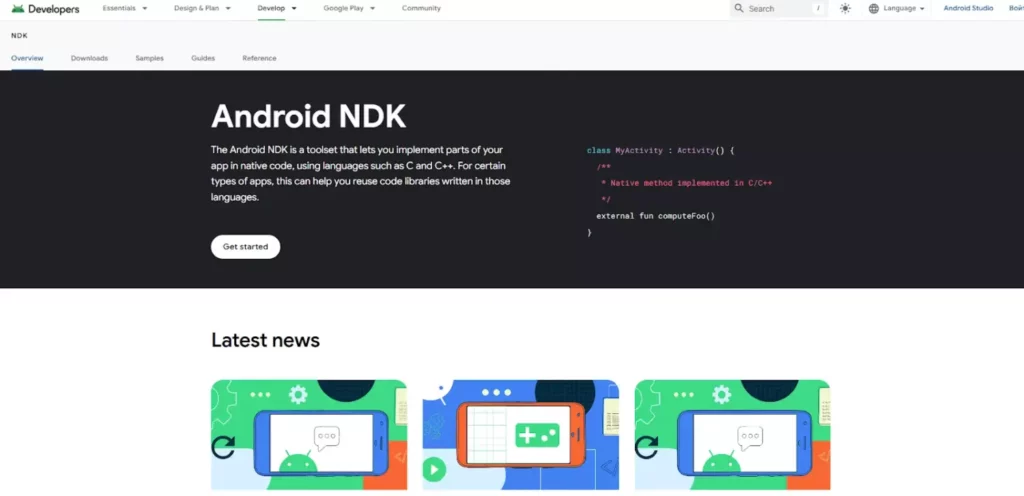The image size is (1024, 496).
Task: Expand the Essentials dropdown menu
Action: (x=125, y=8)
